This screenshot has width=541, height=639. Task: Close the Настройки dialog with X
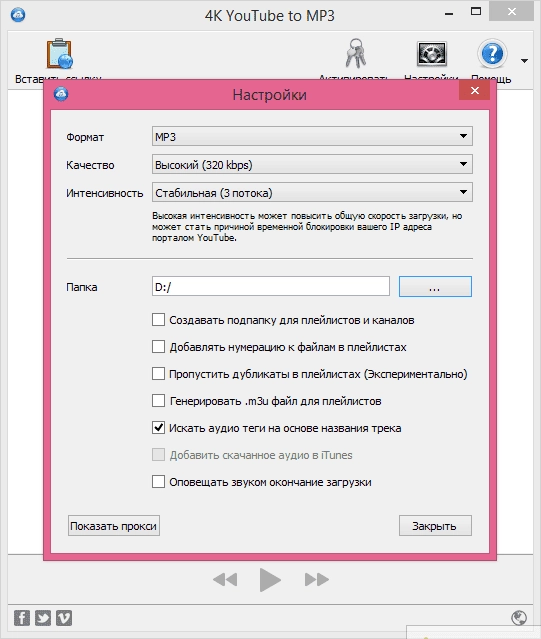click(475, 90)
